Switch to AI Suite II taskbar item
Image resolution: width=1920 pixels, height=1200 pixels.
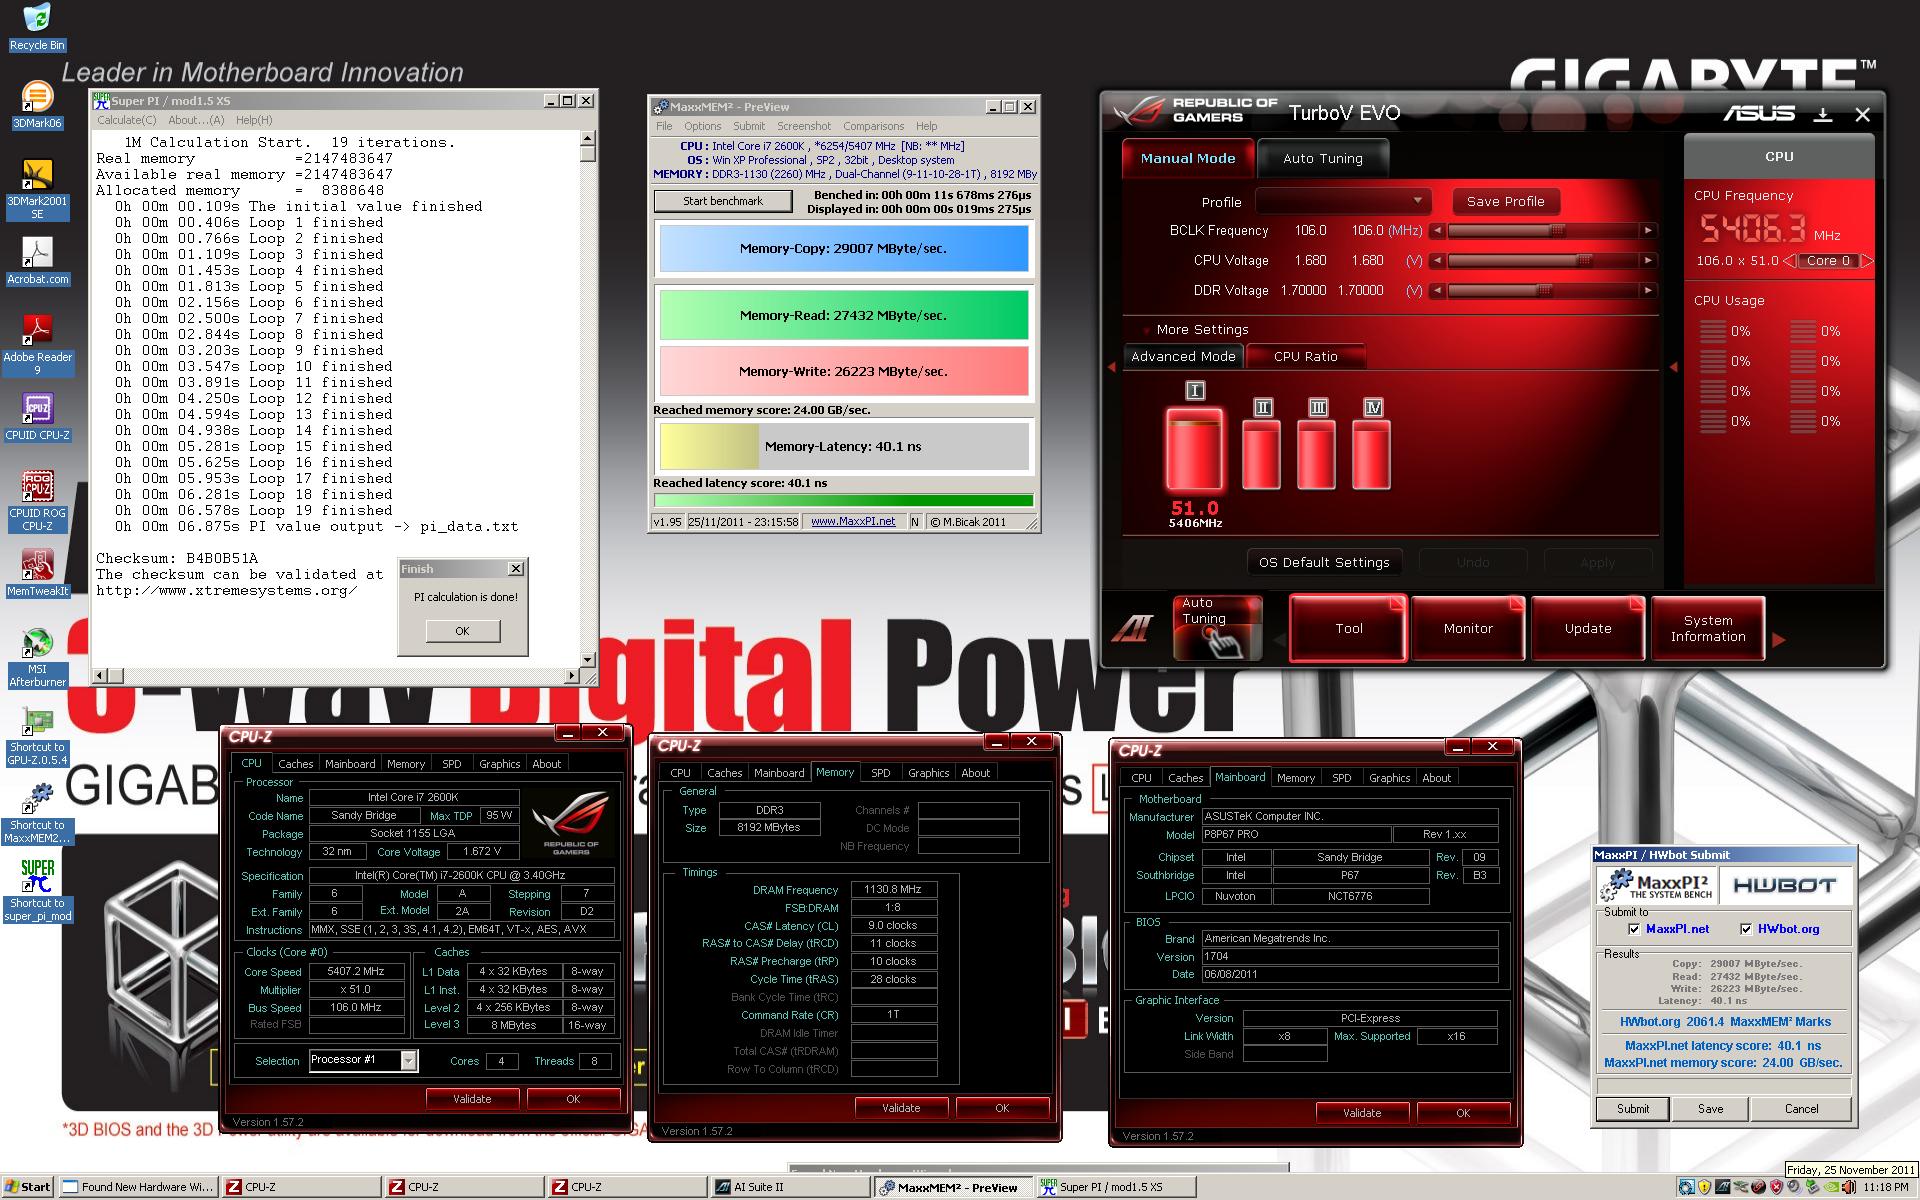click(x=789, y=1187)
